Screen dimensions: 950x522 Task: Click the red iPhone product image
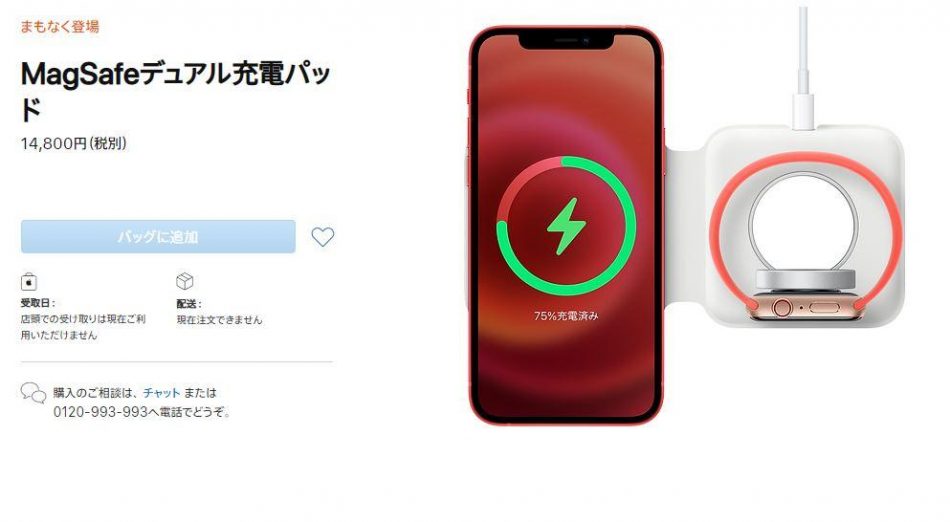coord(566,225)
